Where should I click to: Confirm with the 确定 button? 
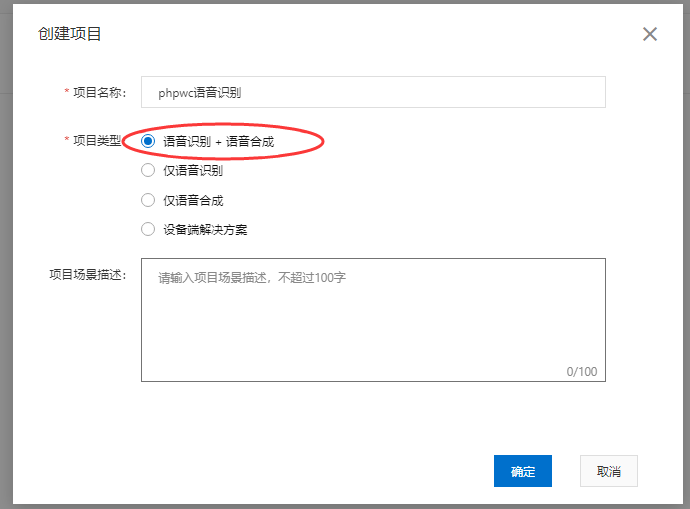pos(523,471)
